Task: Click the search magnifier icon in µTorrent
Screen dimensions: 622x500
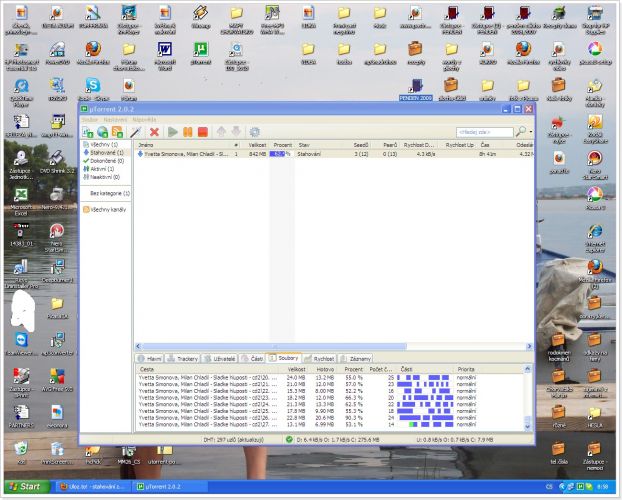Action: 521,131
